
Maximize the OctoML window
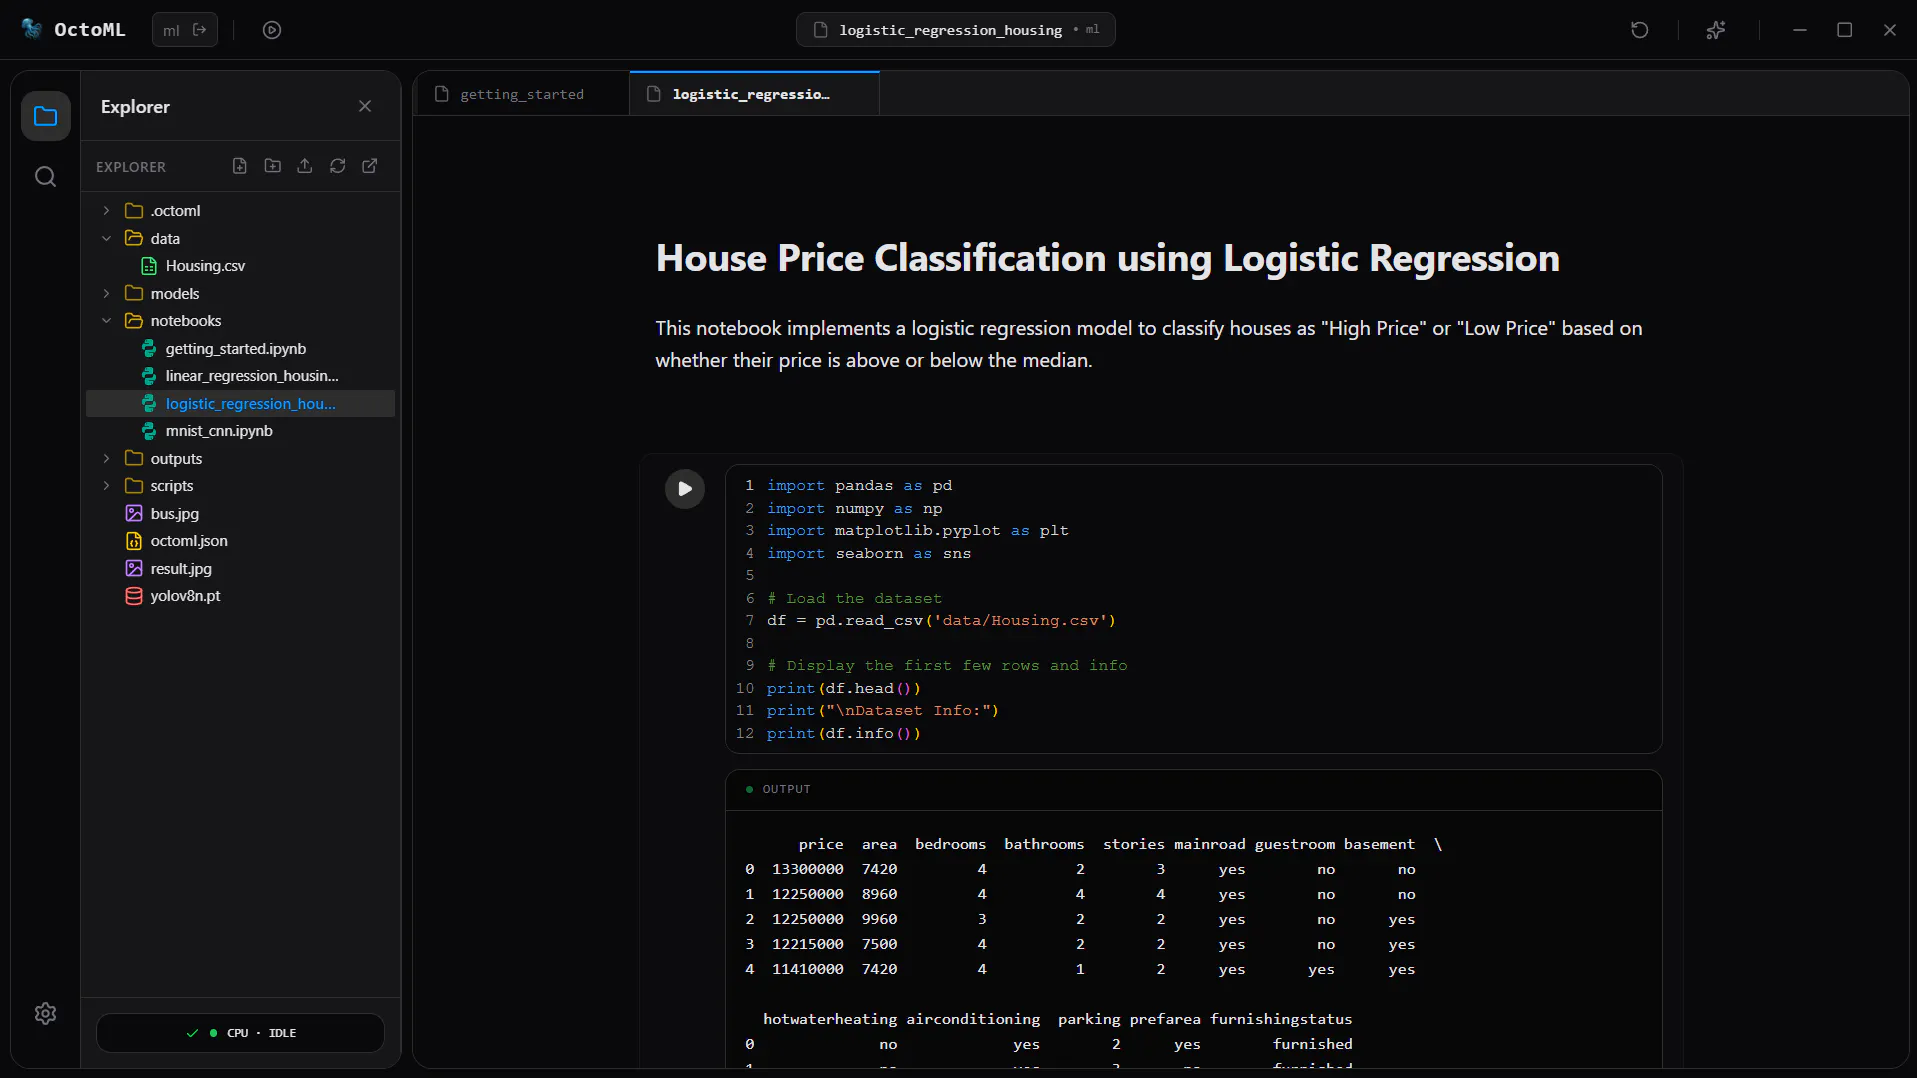point(1845,30)
